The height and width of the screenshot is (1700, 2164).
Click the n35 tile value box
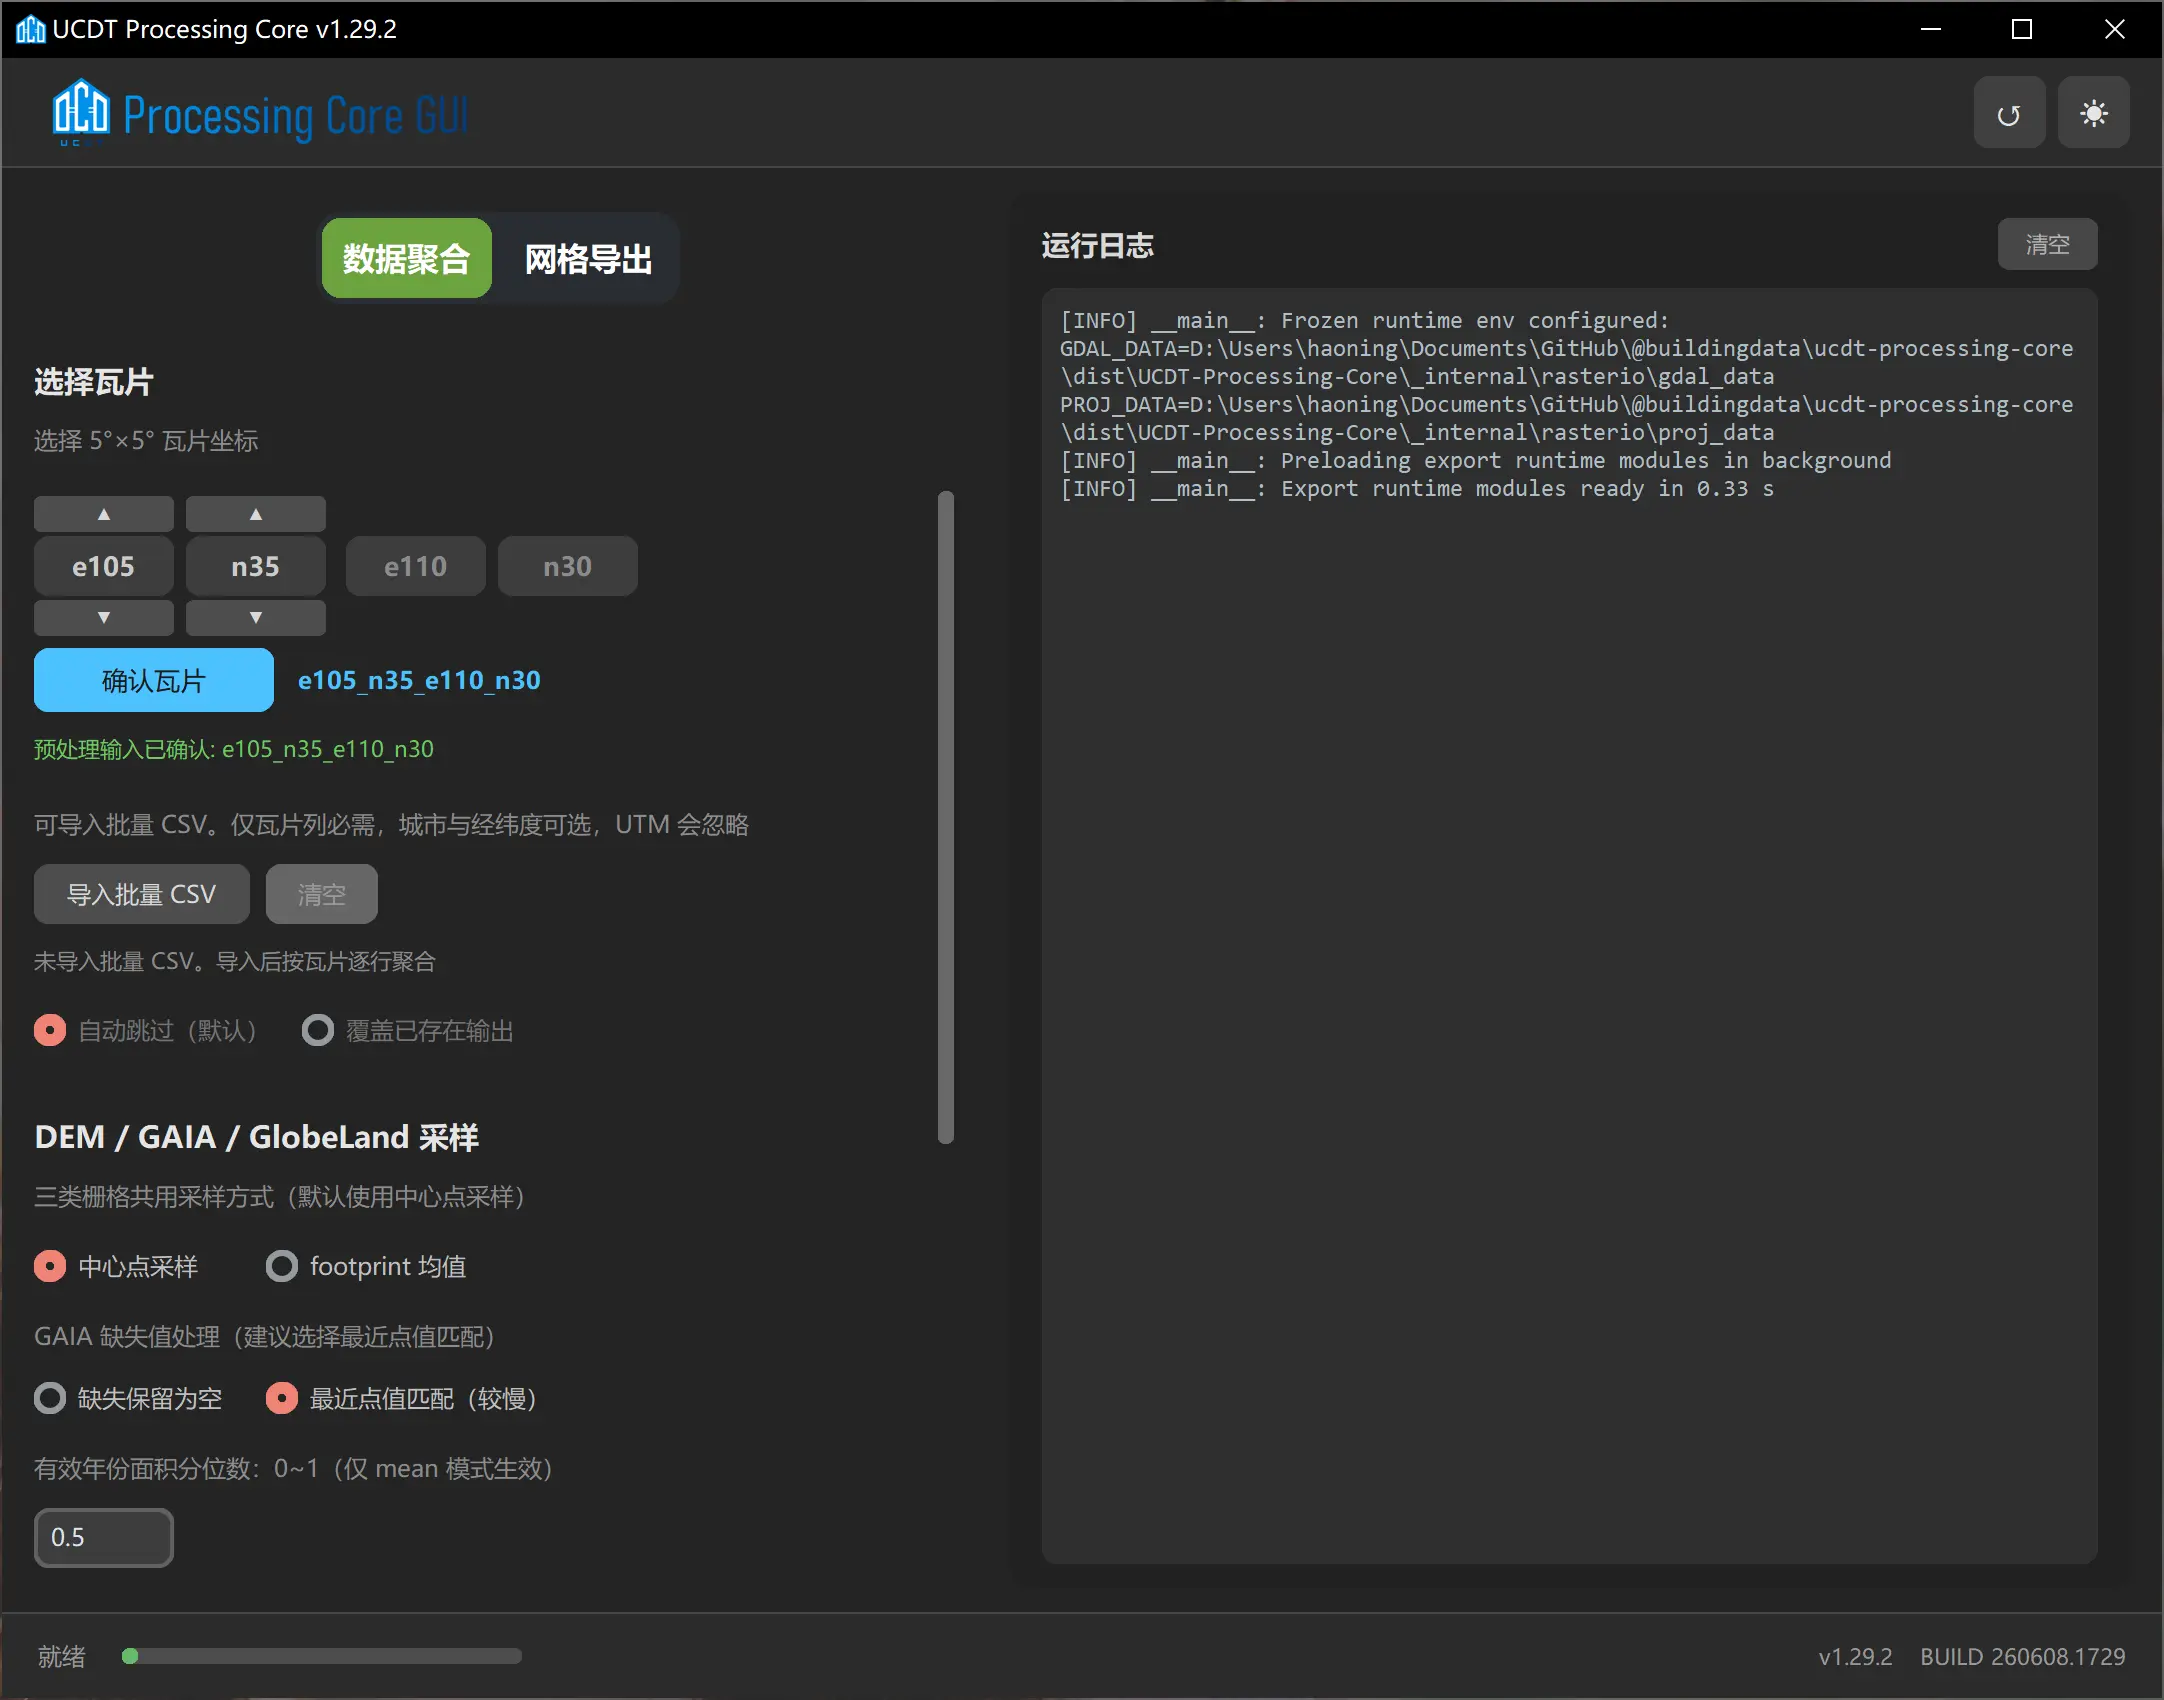[256, 566]
